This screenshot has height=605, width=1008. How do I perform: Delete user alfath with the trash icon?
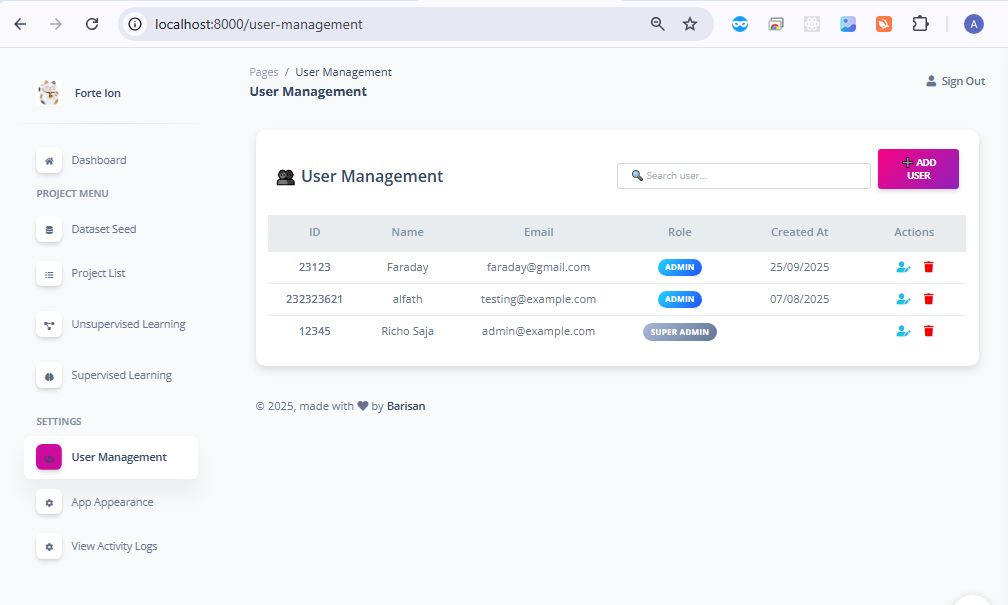coord(928,299)
